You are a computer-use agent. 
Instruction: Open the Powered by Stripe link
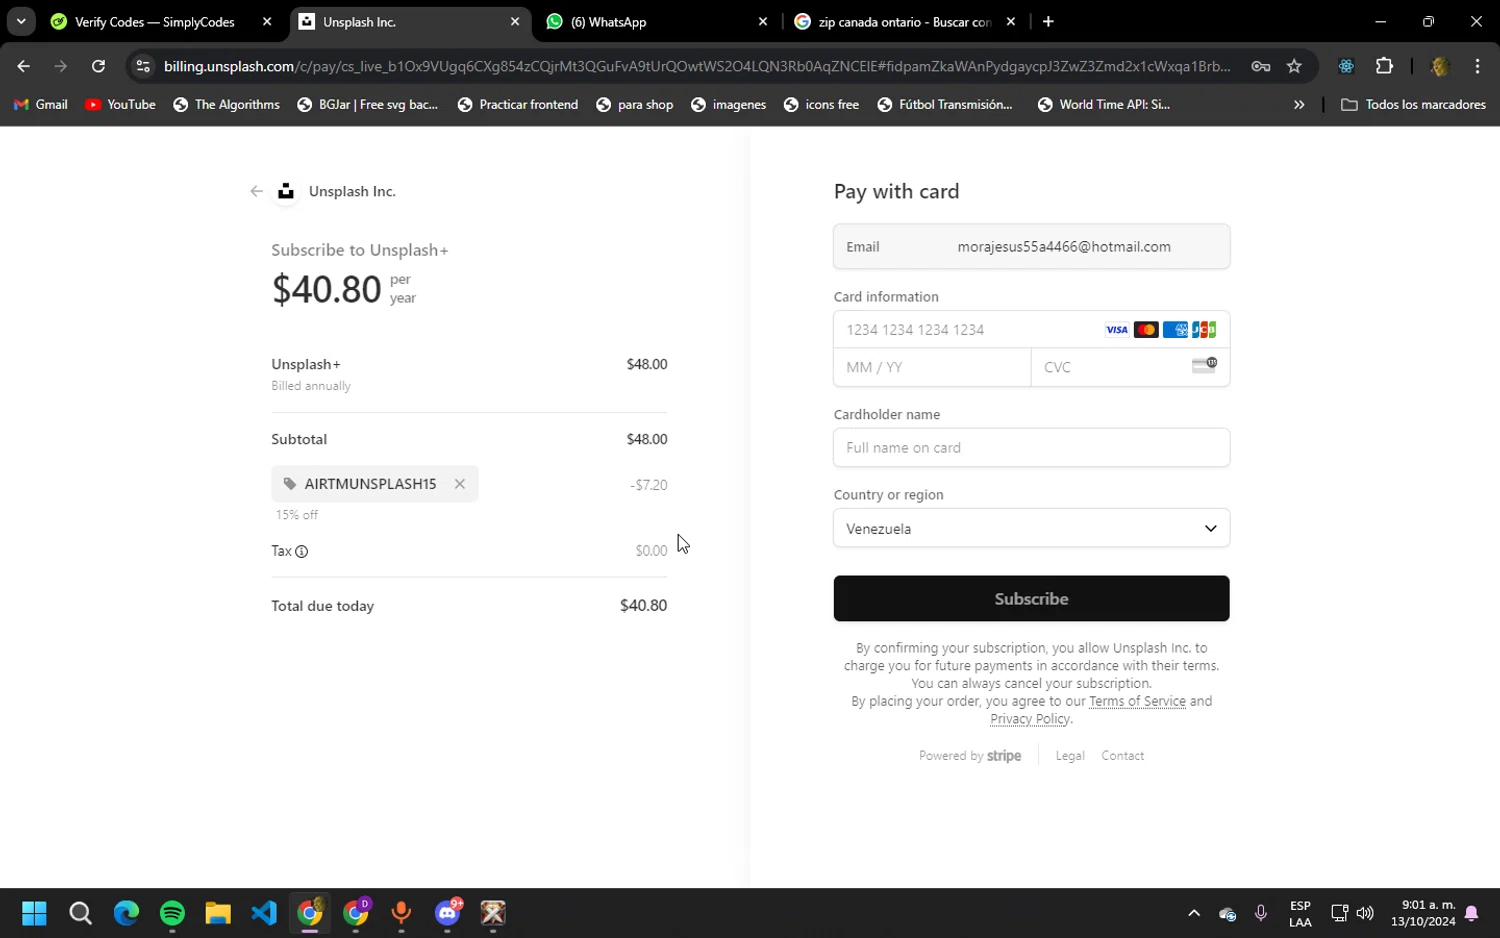click(970, 756)
